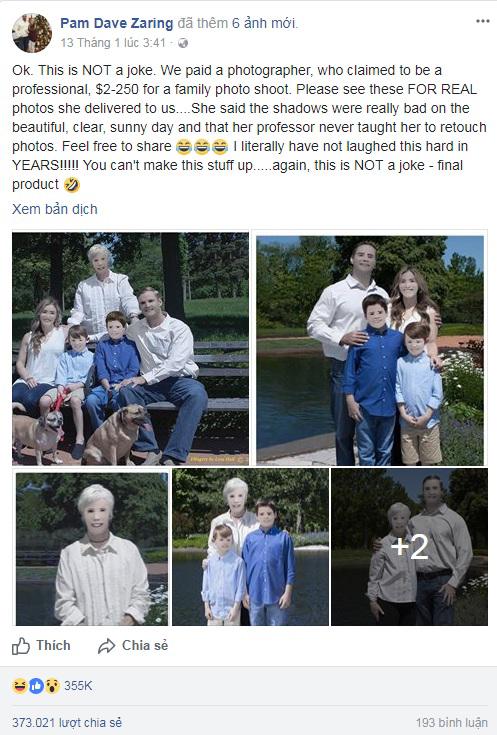
Task: Open the 193 bình luận comments
Action: tap(452, 722)
